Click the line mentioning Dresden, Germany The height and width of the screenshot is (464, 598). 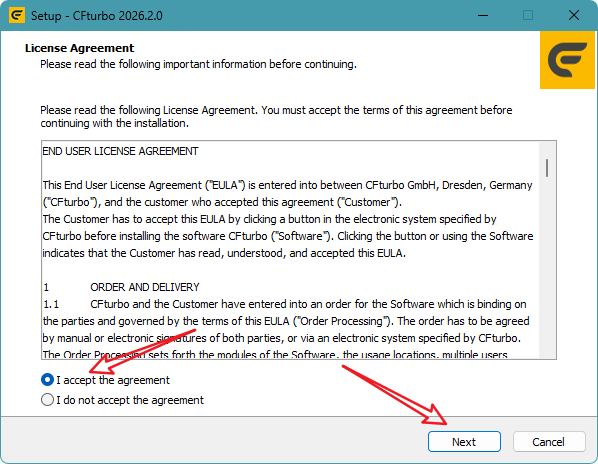coord(288,185)
